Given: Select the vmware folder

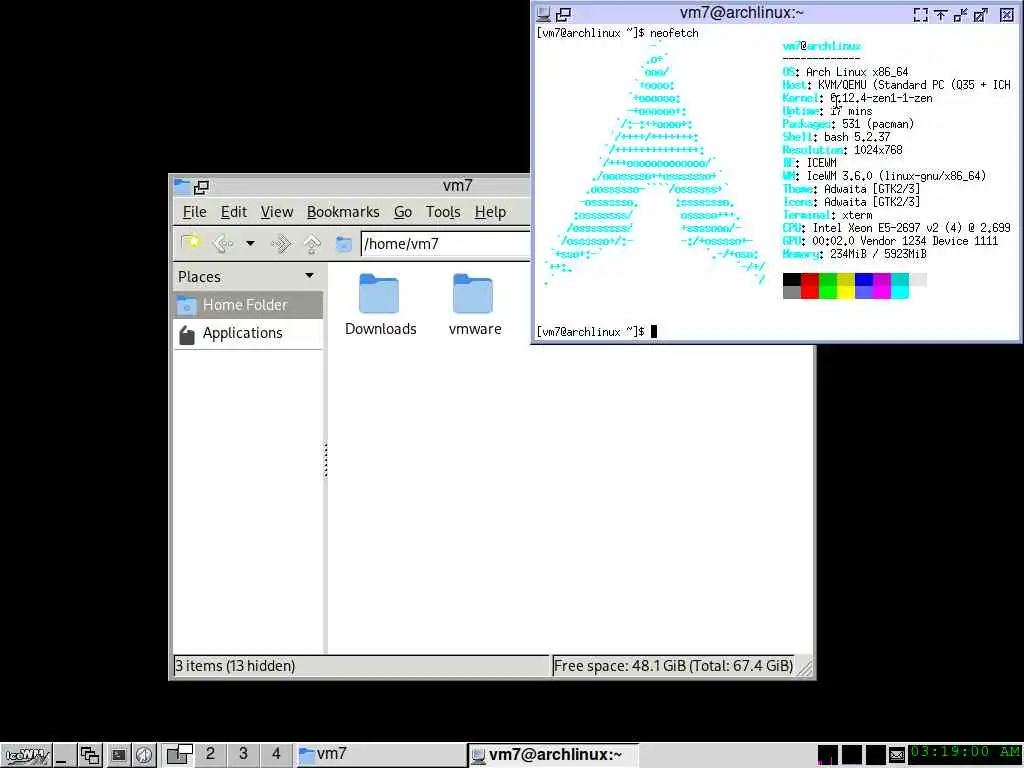Looking at the screenshot, I should (x=475, y=305).
